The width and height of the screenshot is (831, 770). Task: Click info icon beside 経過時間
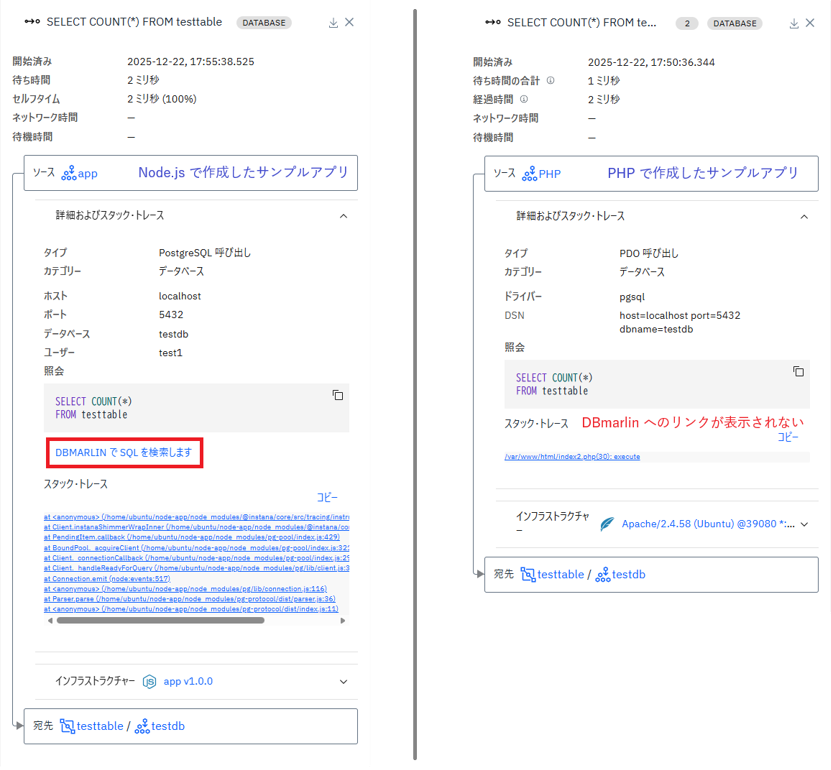click(524, 99)
